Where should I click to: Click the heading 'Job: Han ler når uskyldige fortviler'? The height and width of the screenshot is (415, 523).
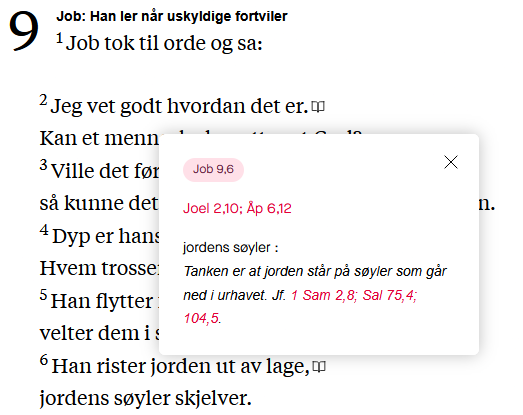(172, 16)
